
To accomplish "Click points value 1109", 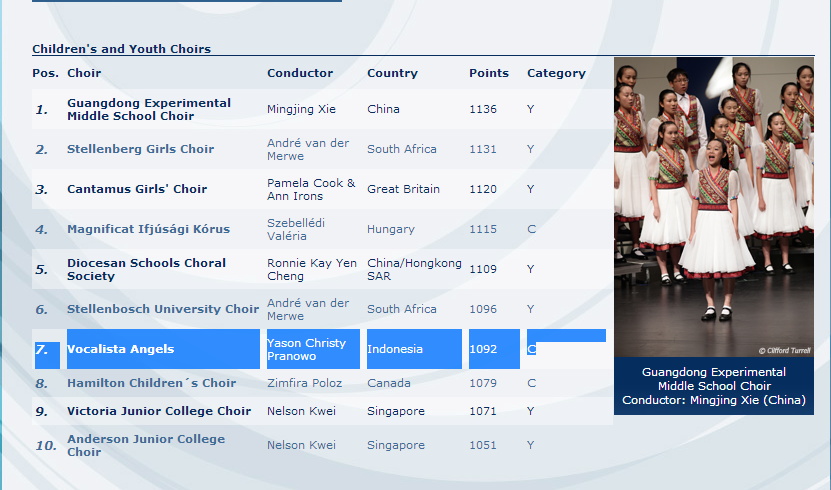I will point(483,269).
